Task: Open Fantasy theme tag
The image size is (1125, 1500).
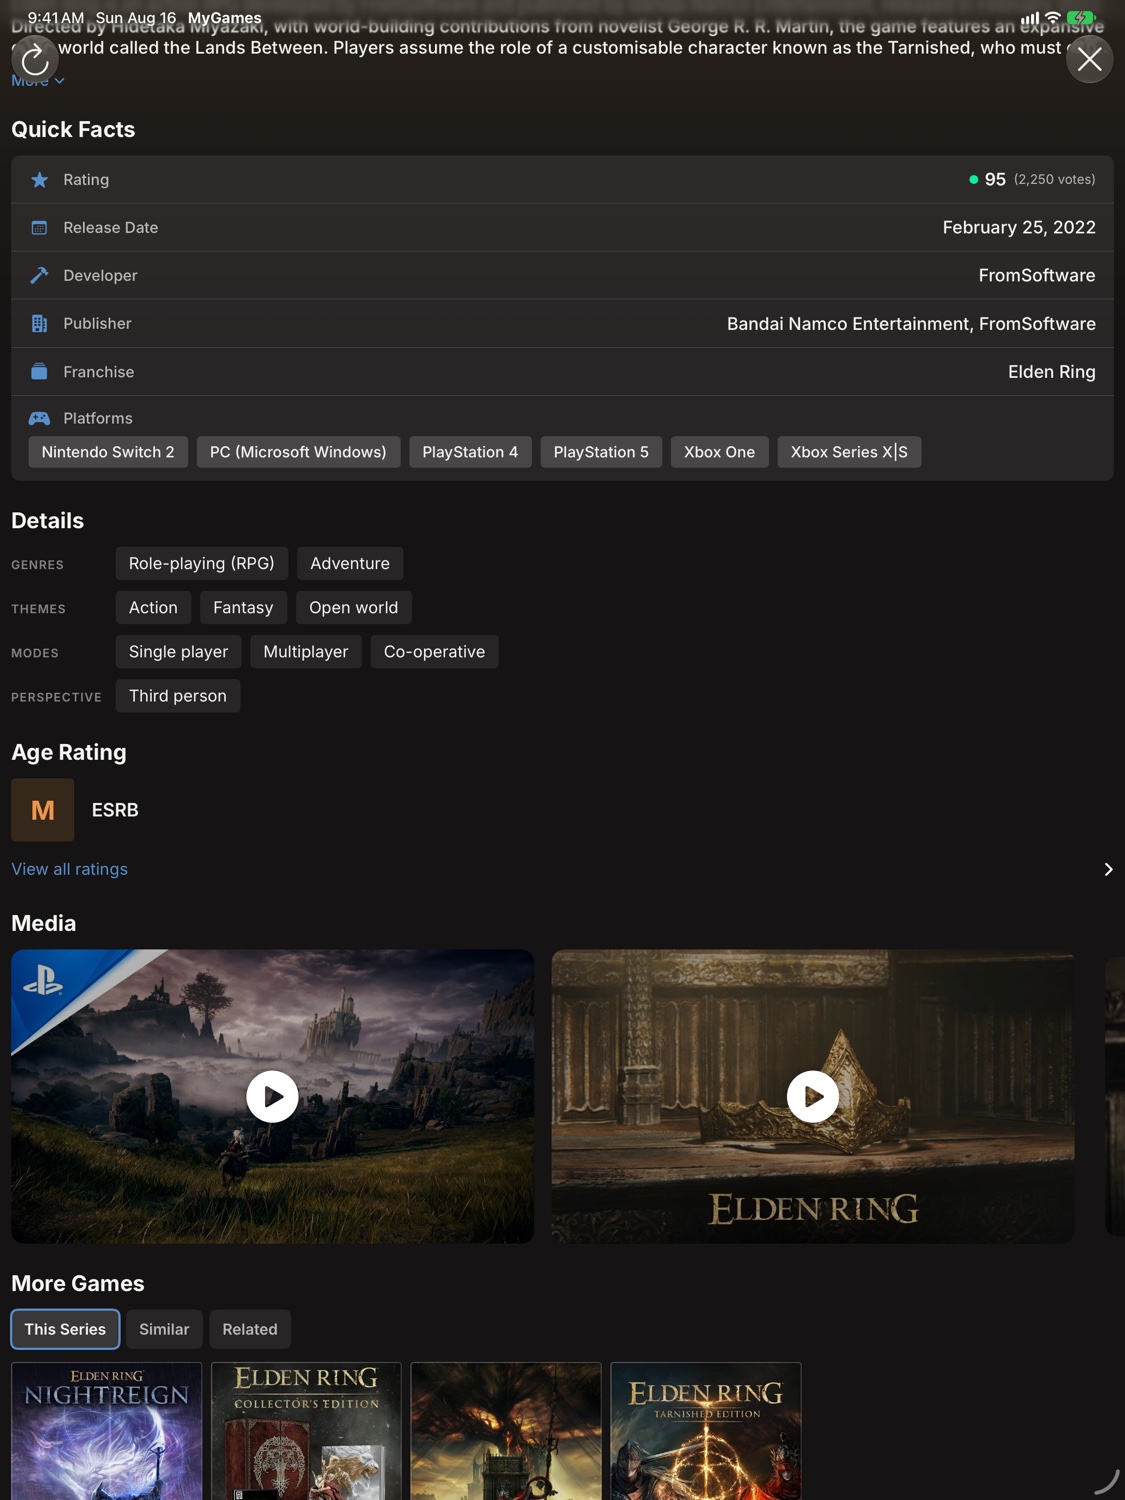Action: coord(243,607)
